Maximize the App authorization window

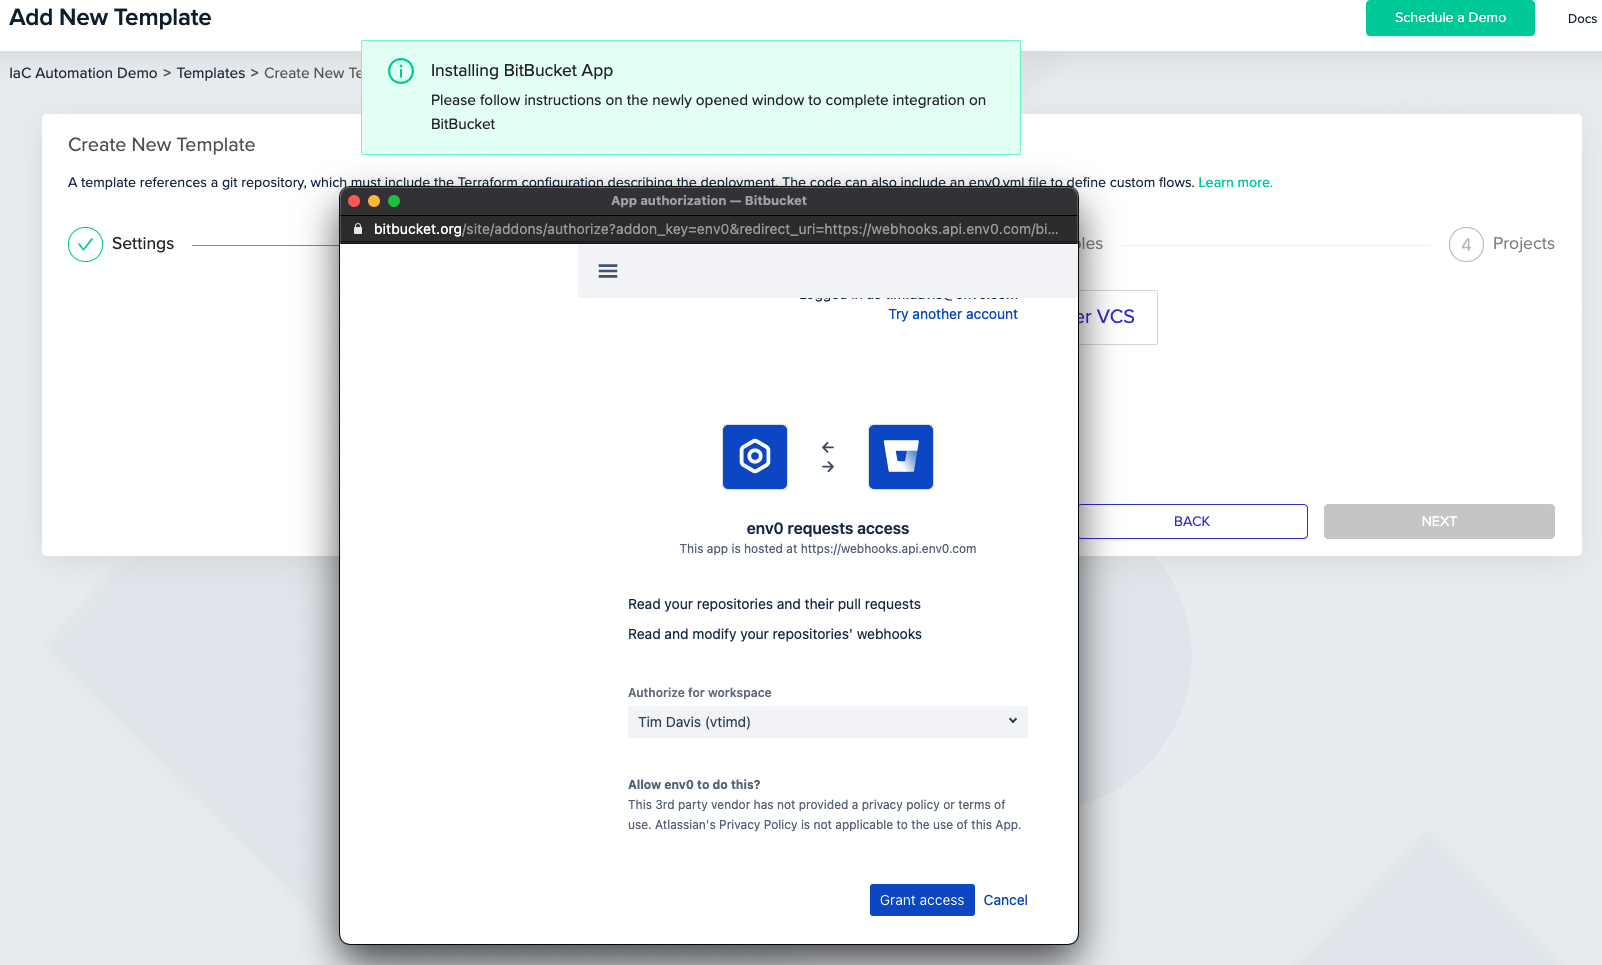coord(394,201)
